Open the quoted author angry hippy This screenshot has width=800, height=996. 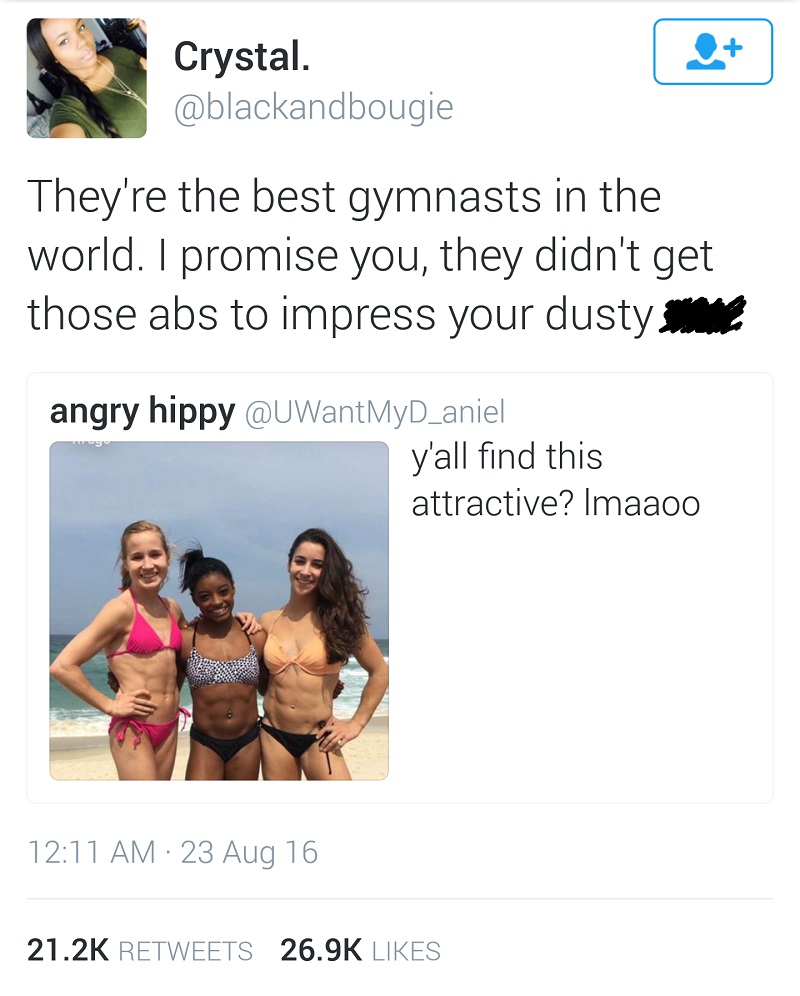click(142, 411)
